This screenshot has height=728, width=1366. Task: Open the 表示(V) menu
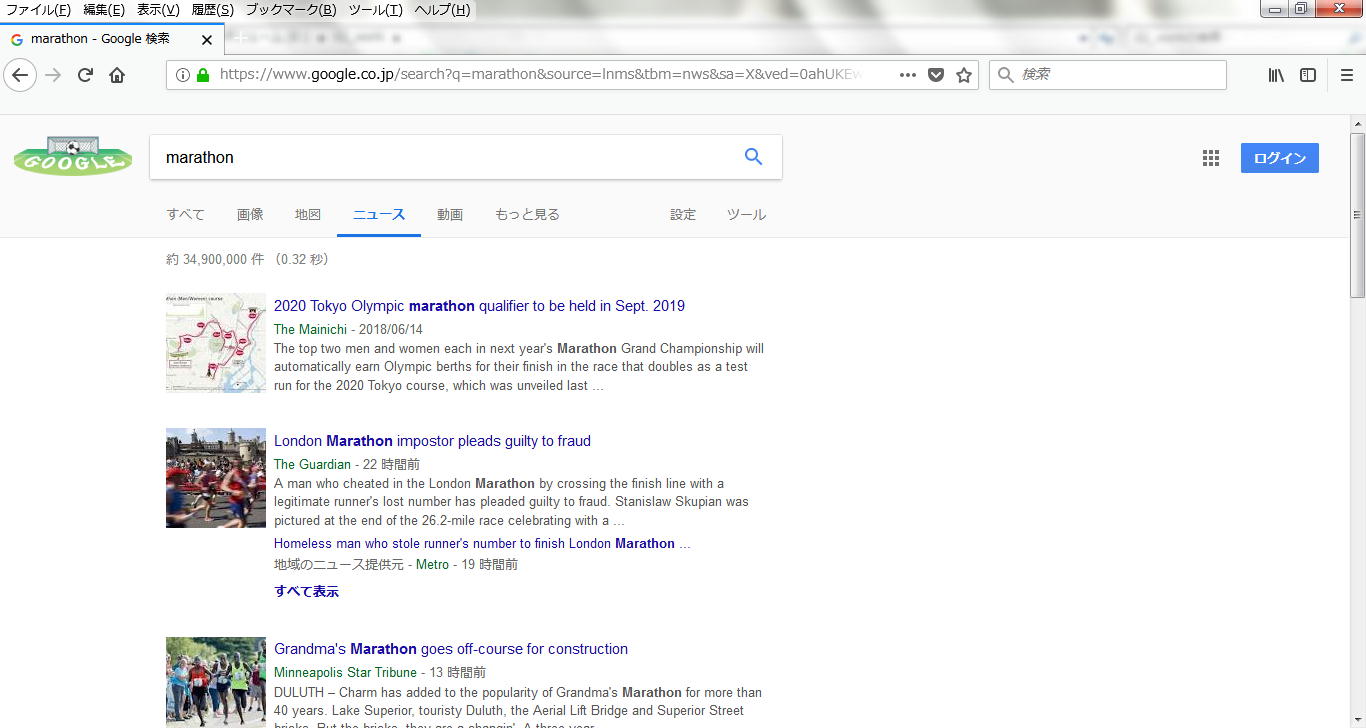pos(158,10)
